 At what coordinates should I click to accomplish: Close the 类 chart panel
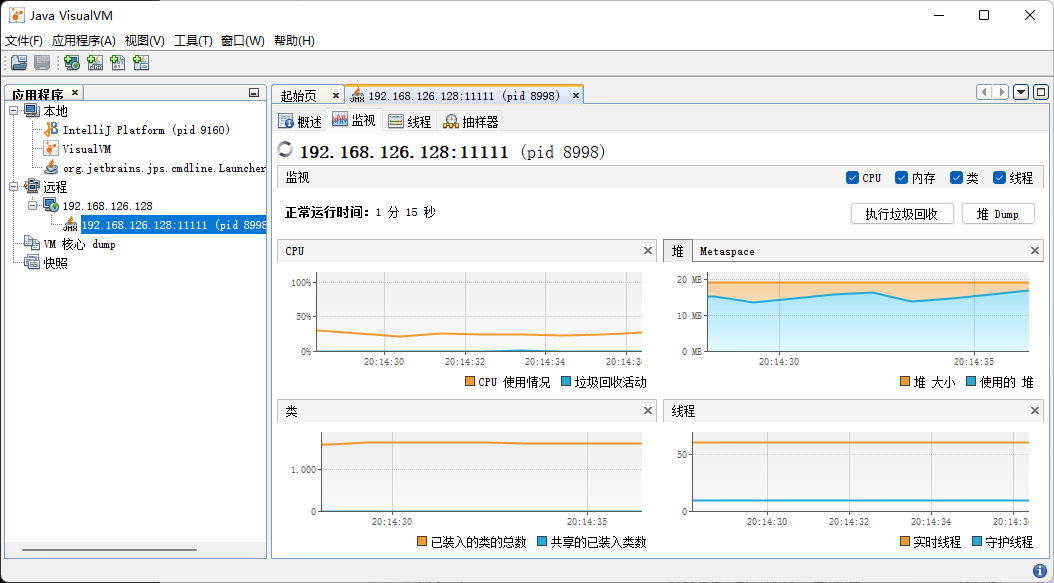tap(648, 411)
